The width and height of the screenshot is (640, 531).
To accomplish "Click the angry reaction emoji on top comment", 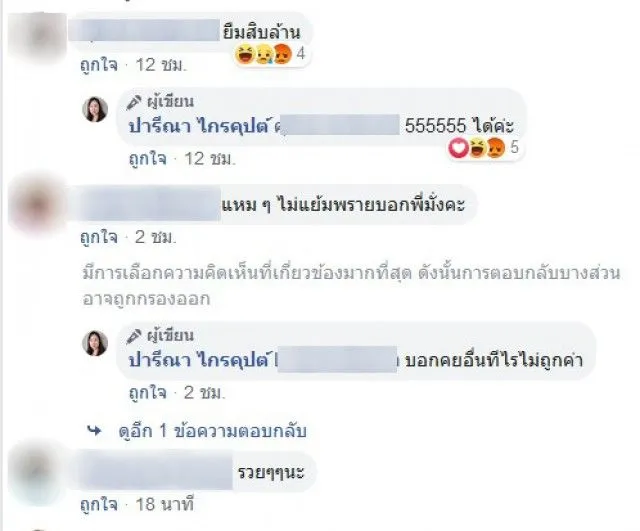I will point(282,54).
